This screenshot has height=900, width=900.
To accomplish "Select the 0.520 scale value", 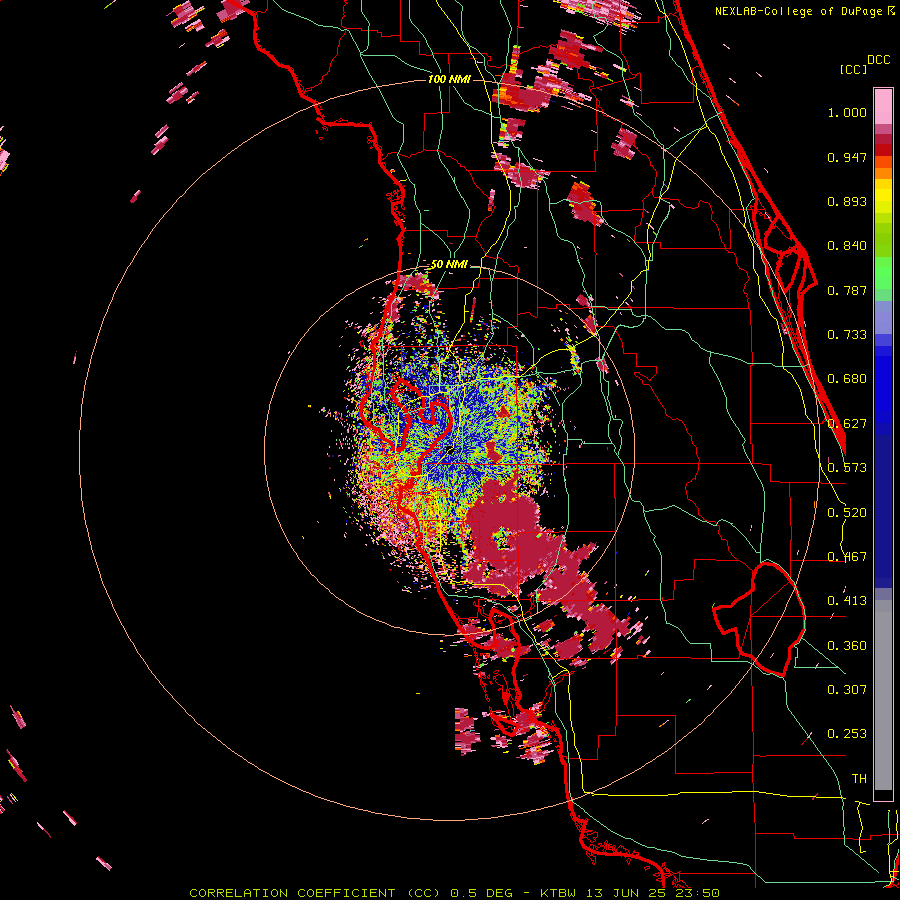I will click(x=847, y=513).
